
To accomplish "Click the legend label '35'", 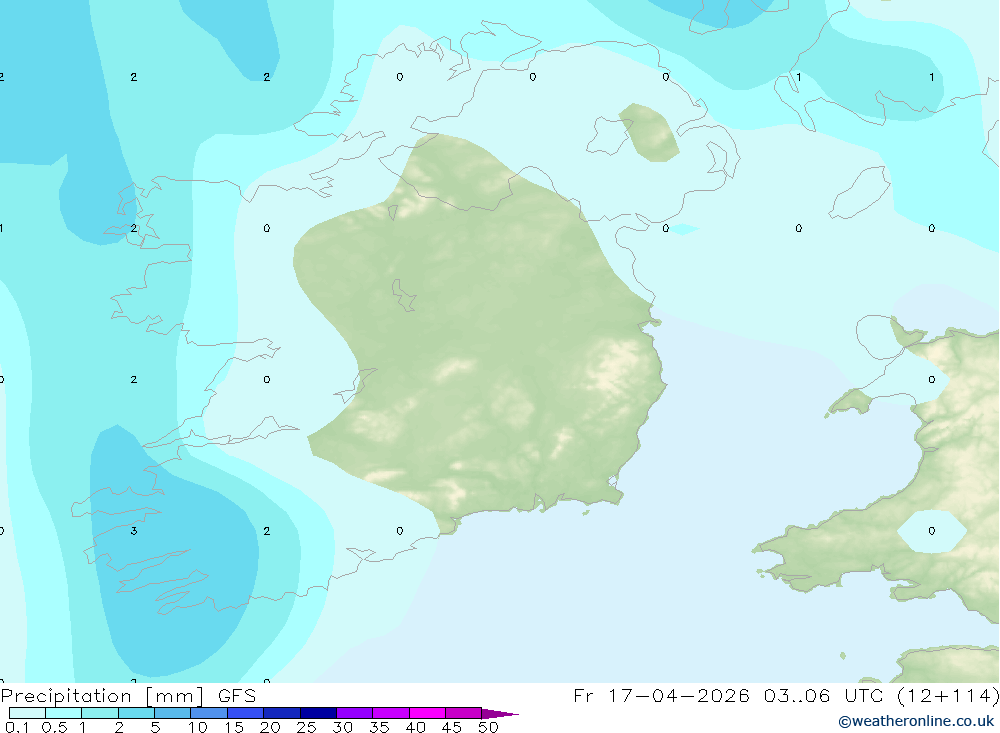I will pyautogui.click(x=379, y=727).
